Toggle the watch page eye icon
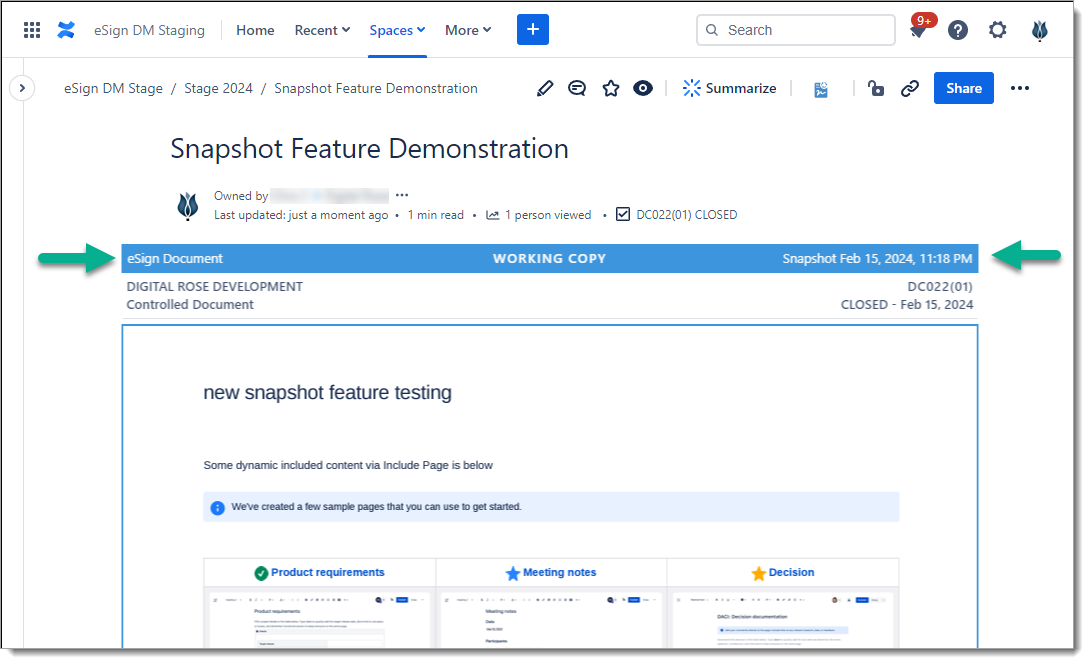This screenshot has width=1089, height=664. [x=643, y=88]
